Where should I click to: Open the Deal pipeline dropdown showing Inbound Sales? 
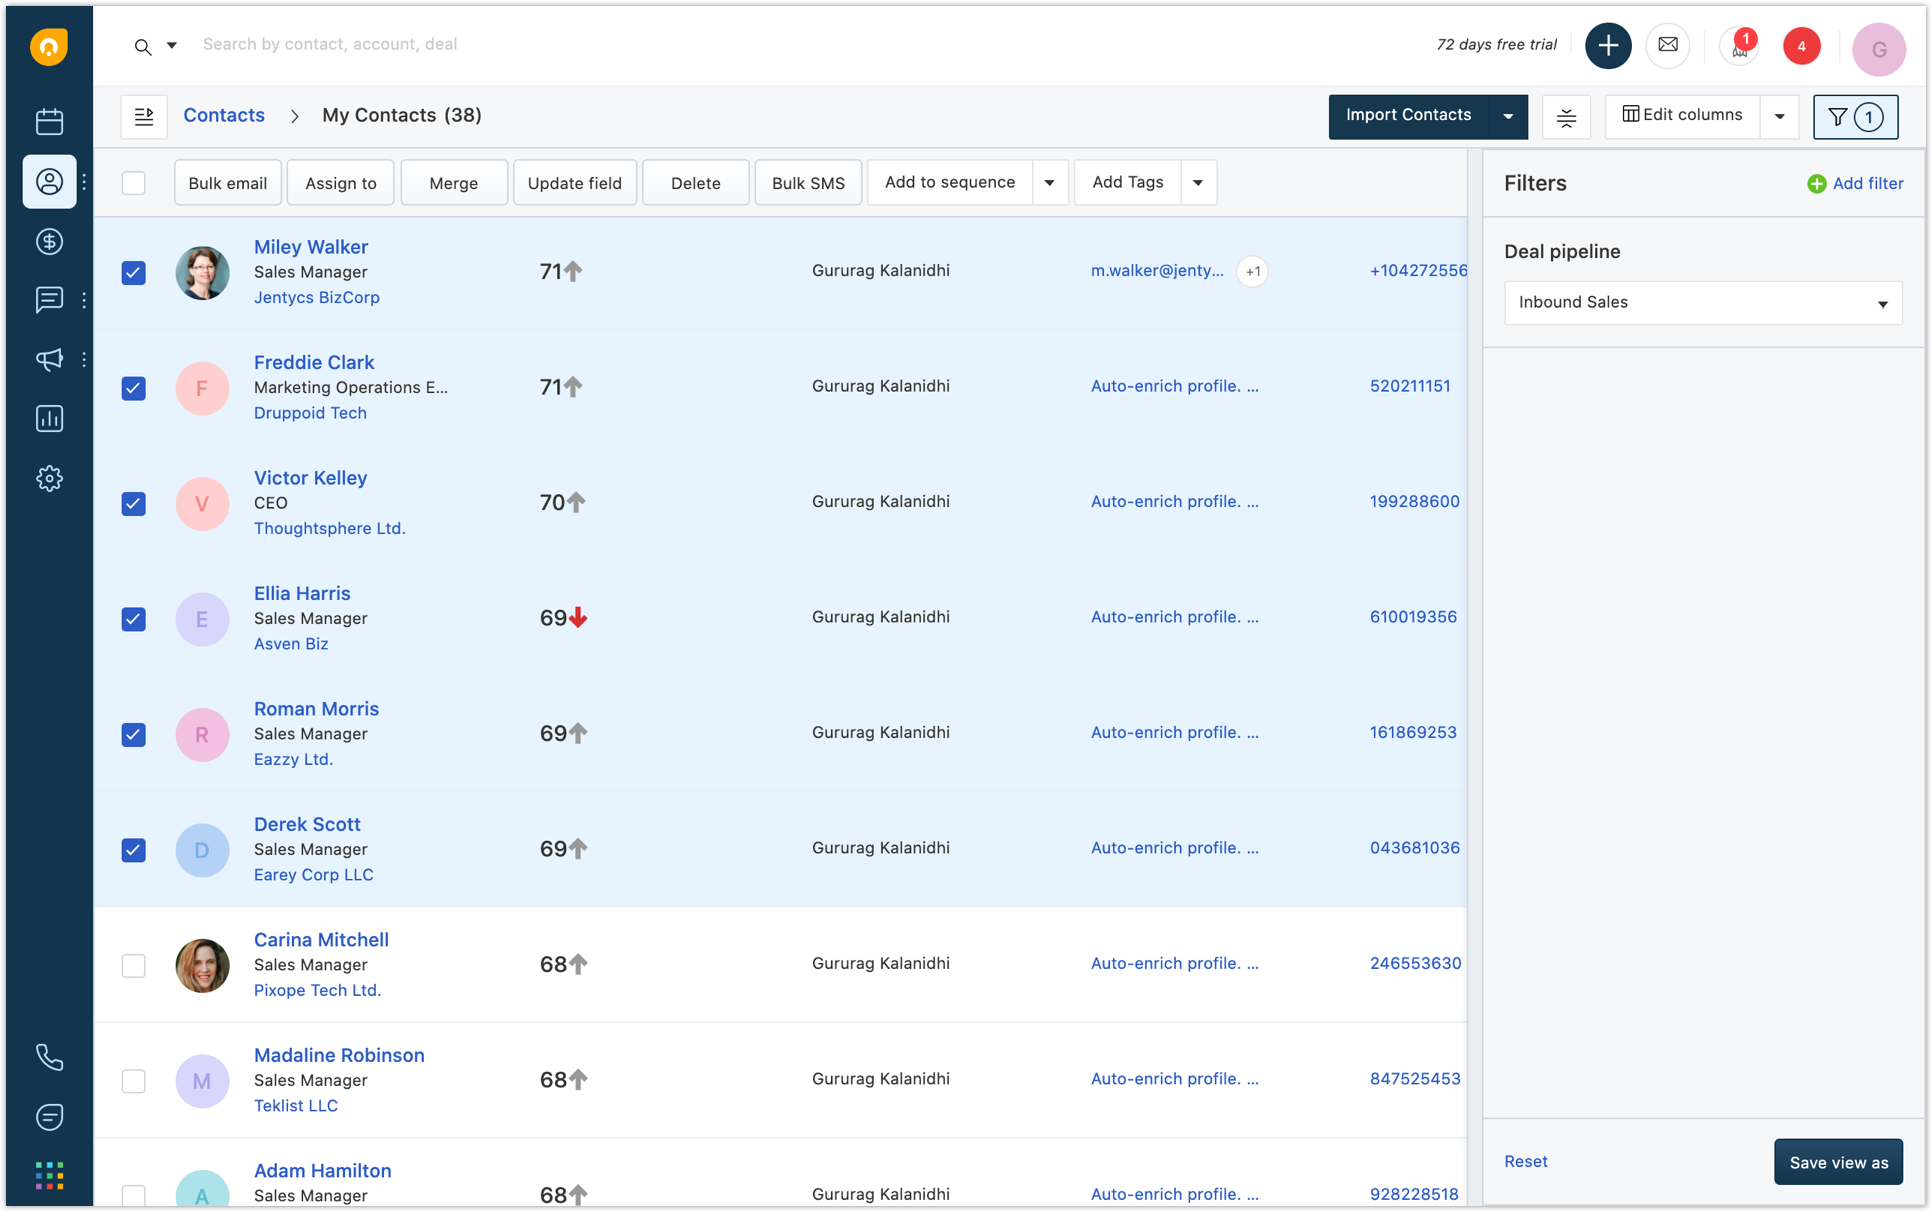[x=1702, y=302]
